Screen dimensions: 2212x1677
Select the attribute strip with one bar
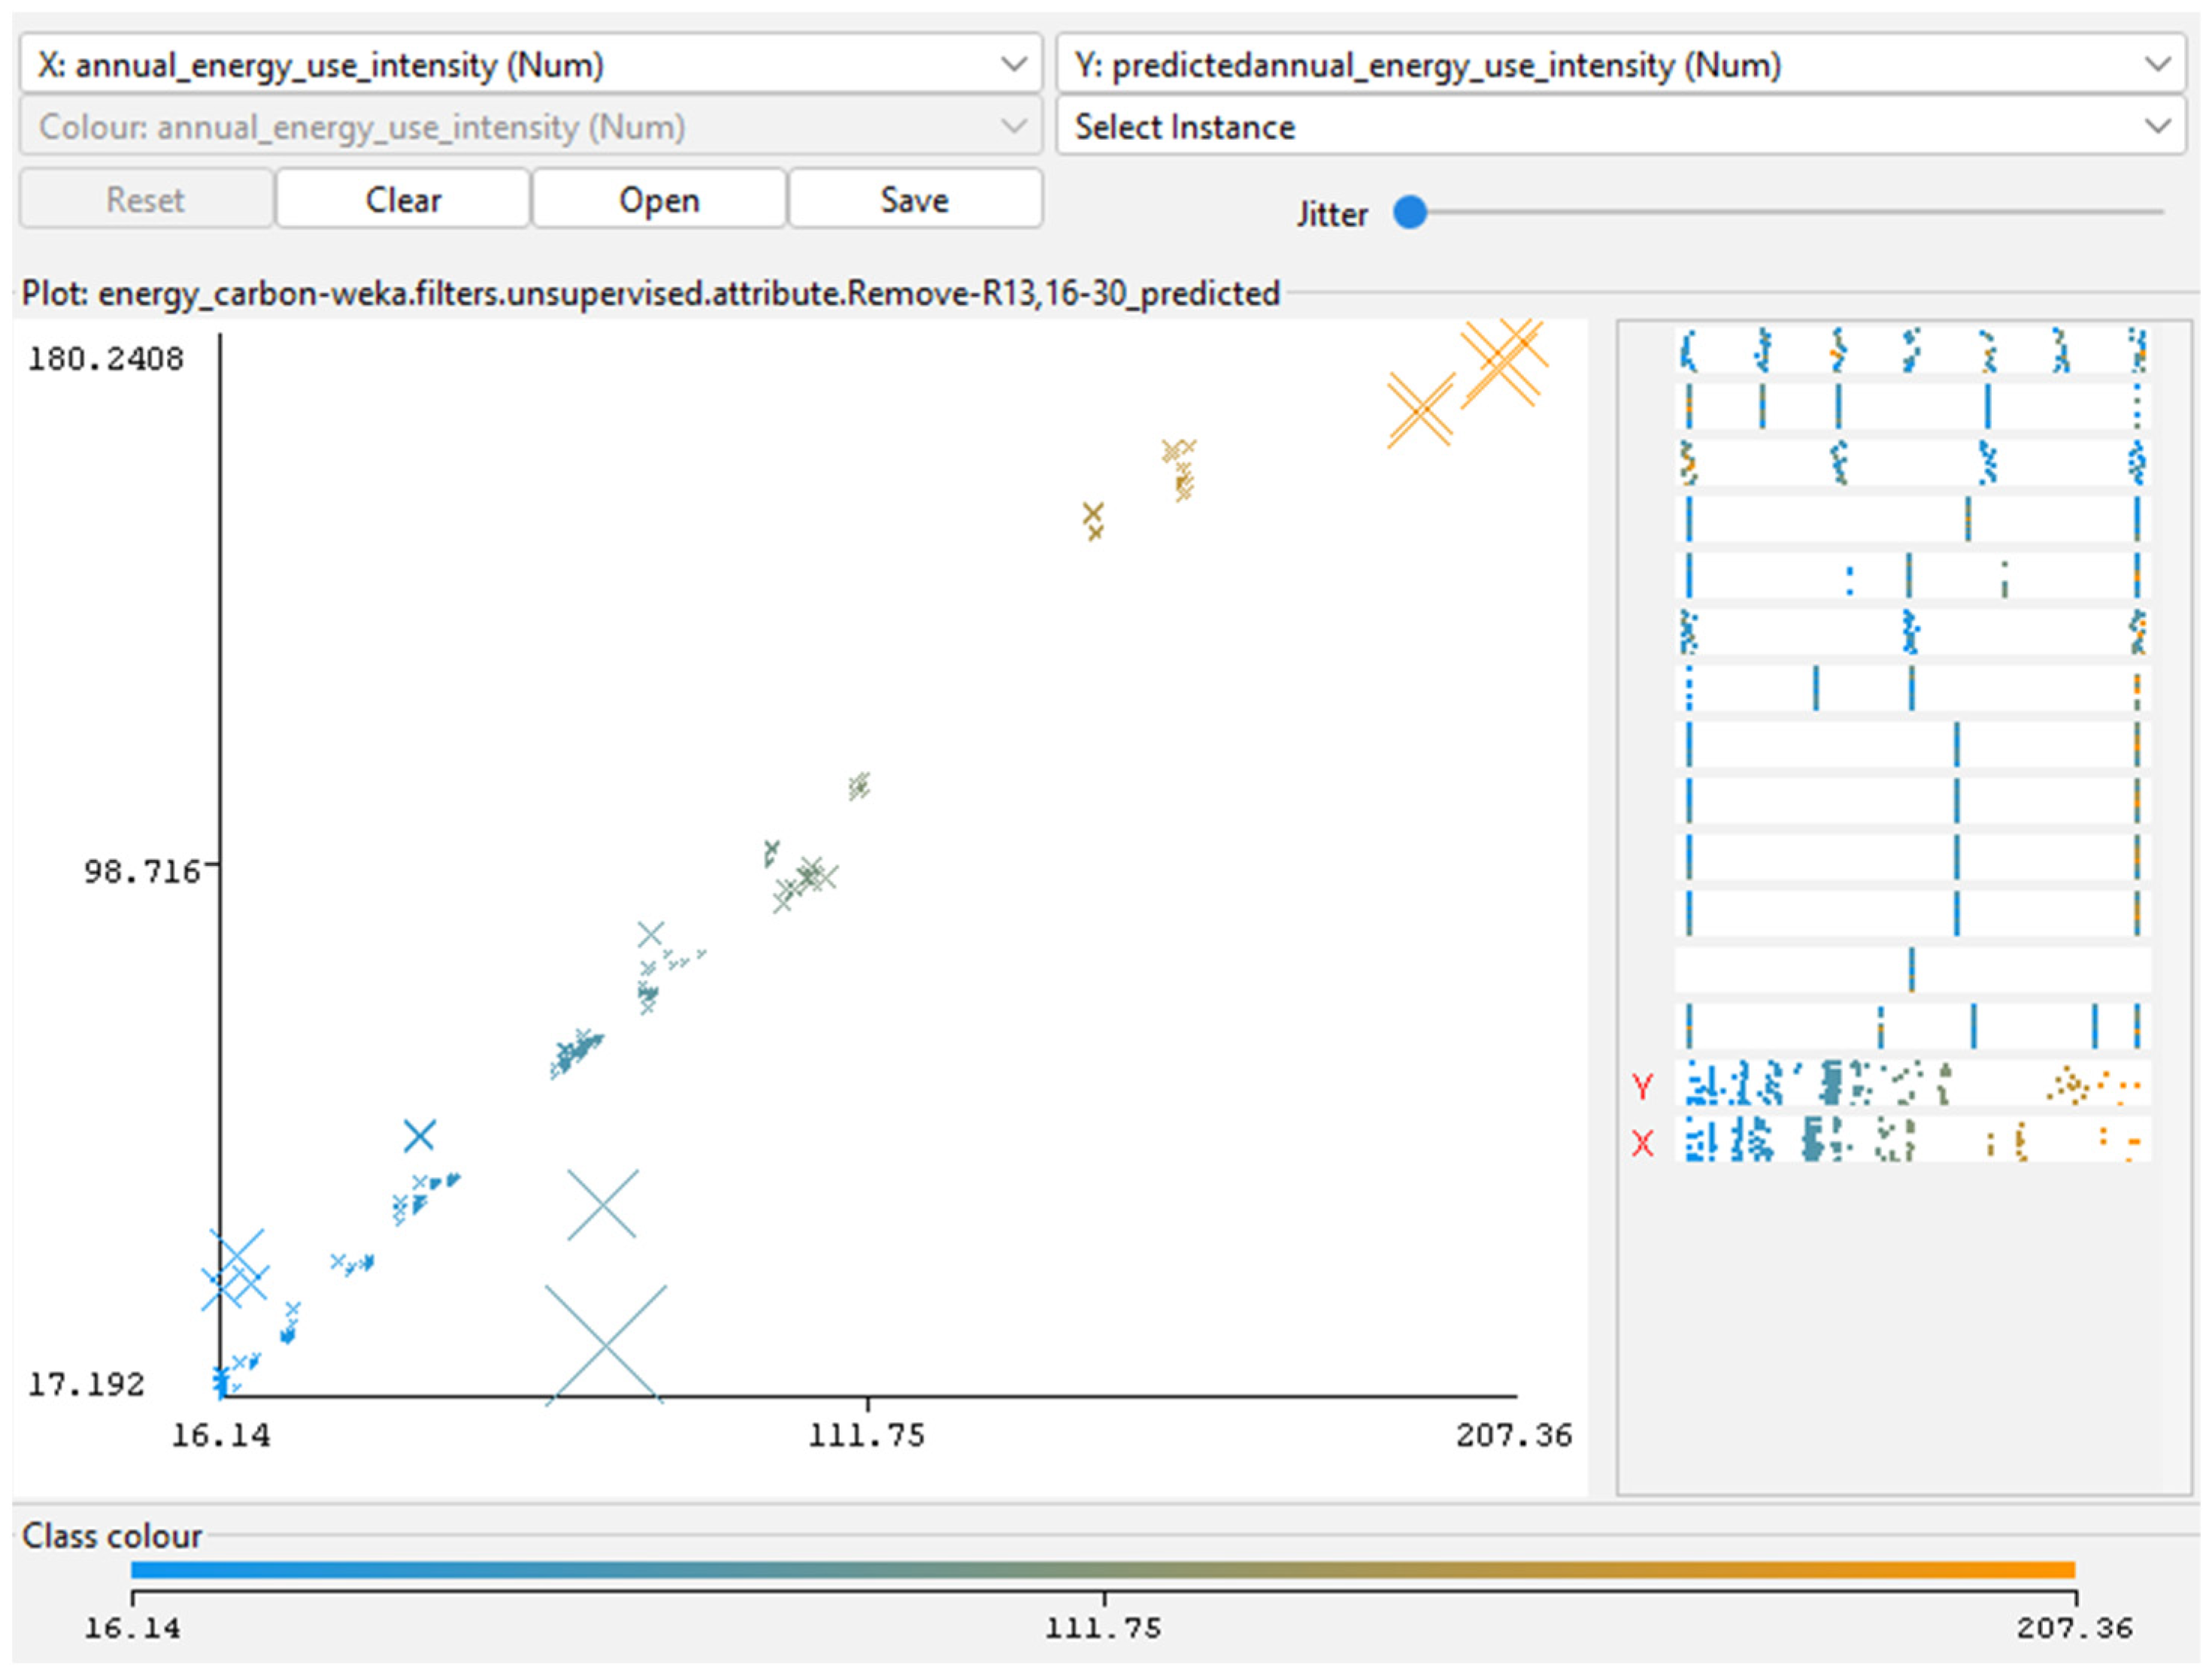(1912, 969)
